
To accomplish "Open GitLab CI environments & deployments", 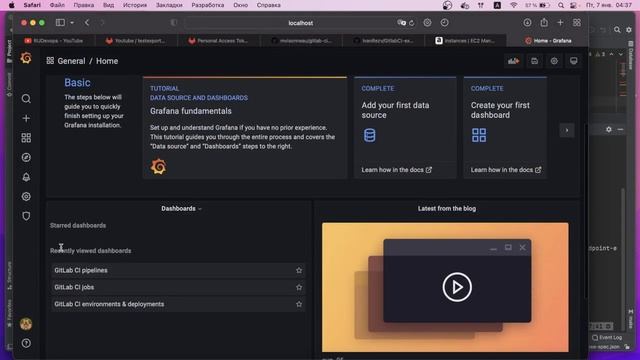I will pos(109,304).
